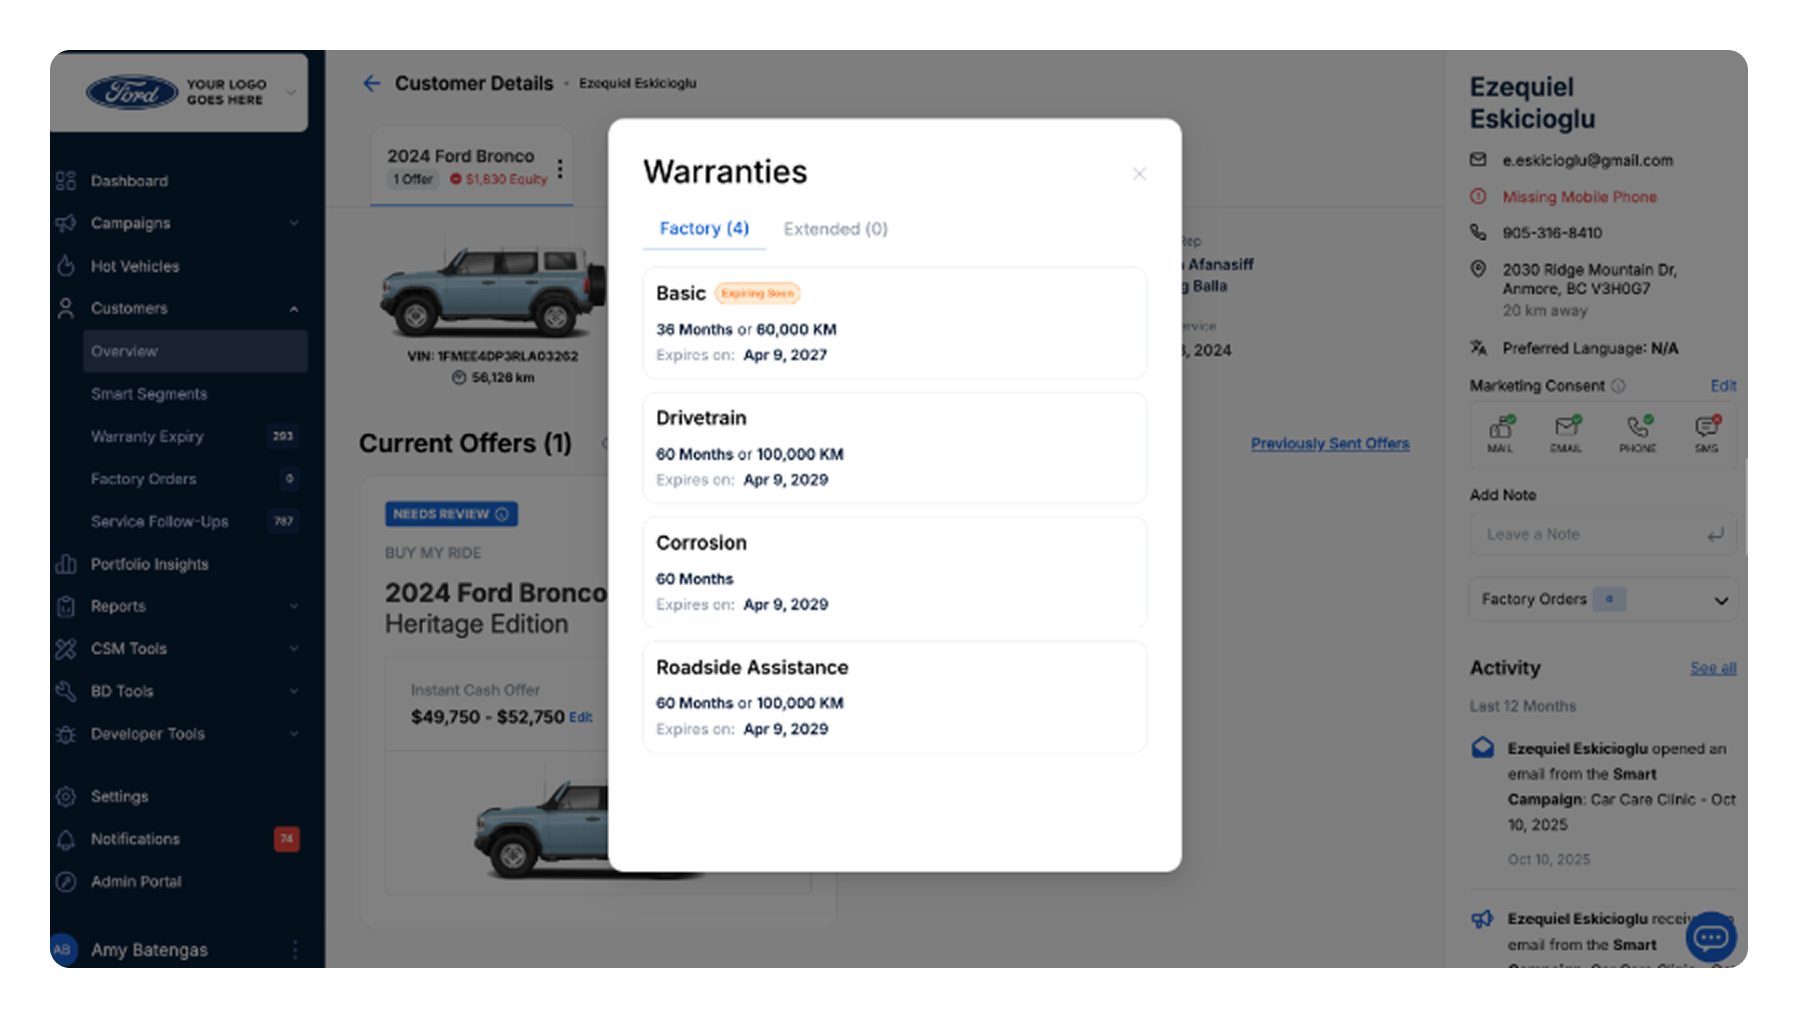Click the Dashboard sidebar icon

point(66,181)
